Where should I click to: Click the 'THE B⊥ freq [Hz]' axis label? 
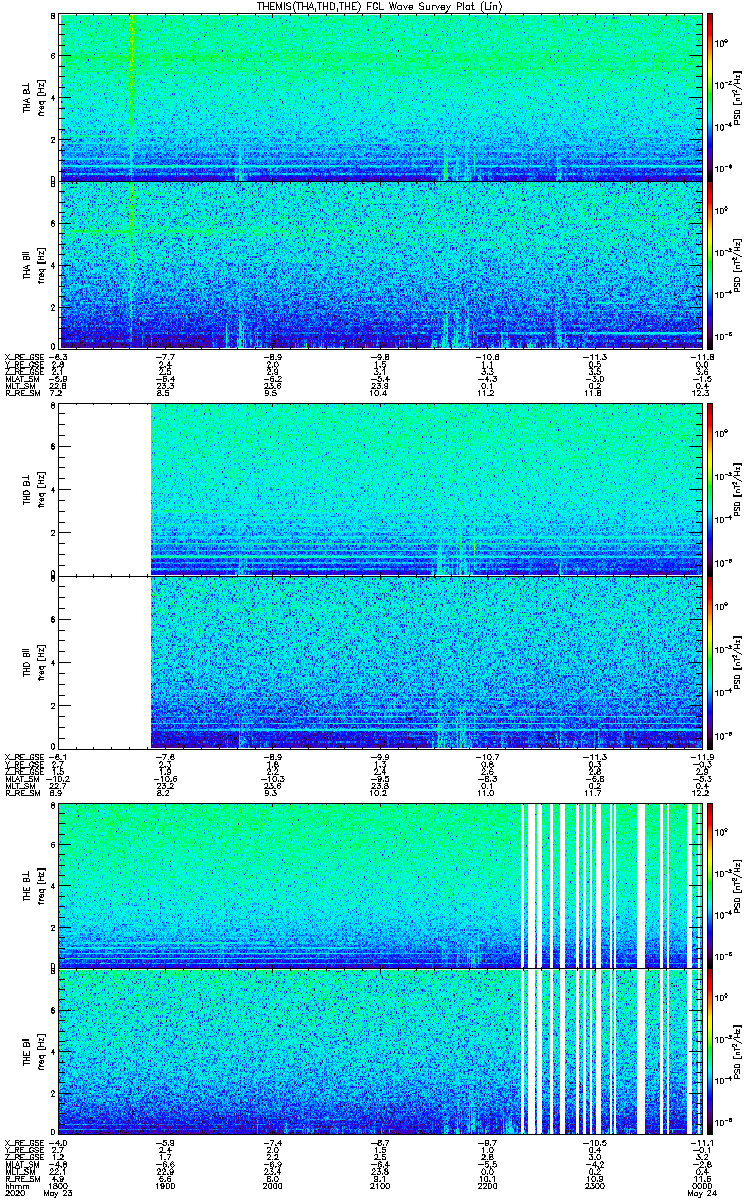click(34, 885)
